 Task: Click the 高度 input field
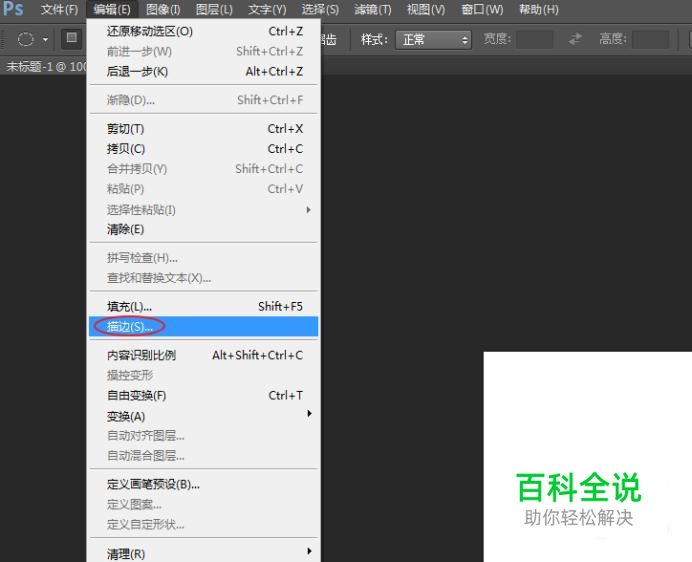(x=651, y=39)
